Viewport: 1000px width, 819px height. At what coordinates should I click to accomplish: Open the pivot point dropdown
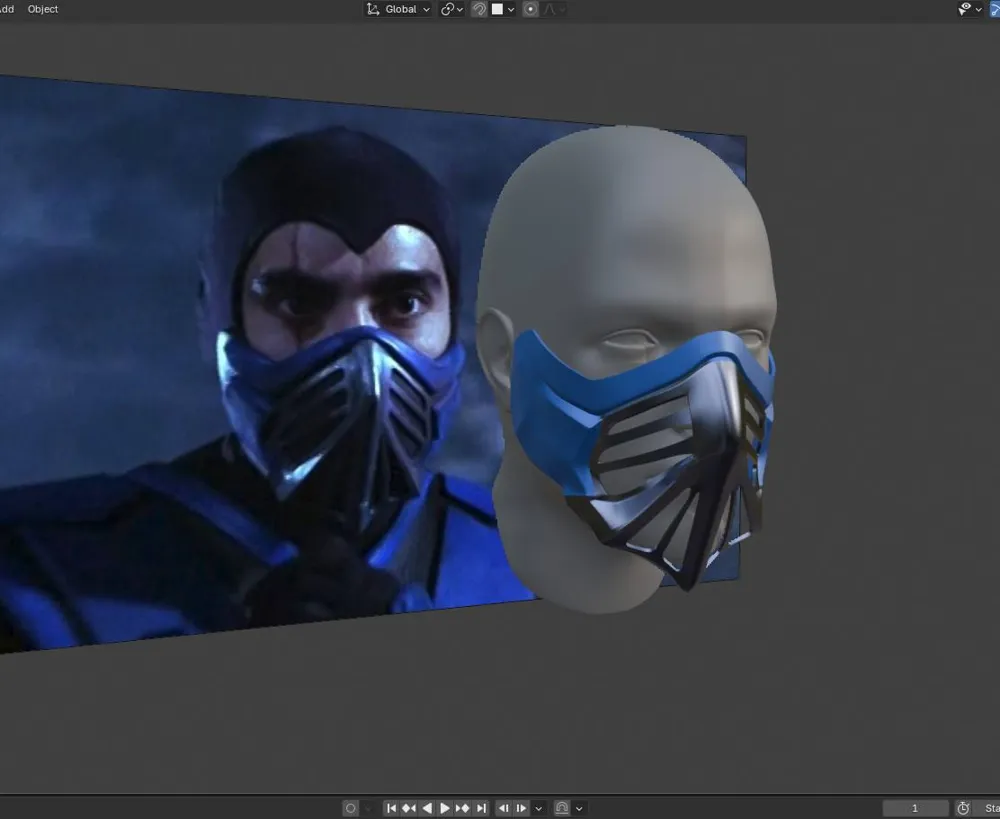click(x=452, y=9)
